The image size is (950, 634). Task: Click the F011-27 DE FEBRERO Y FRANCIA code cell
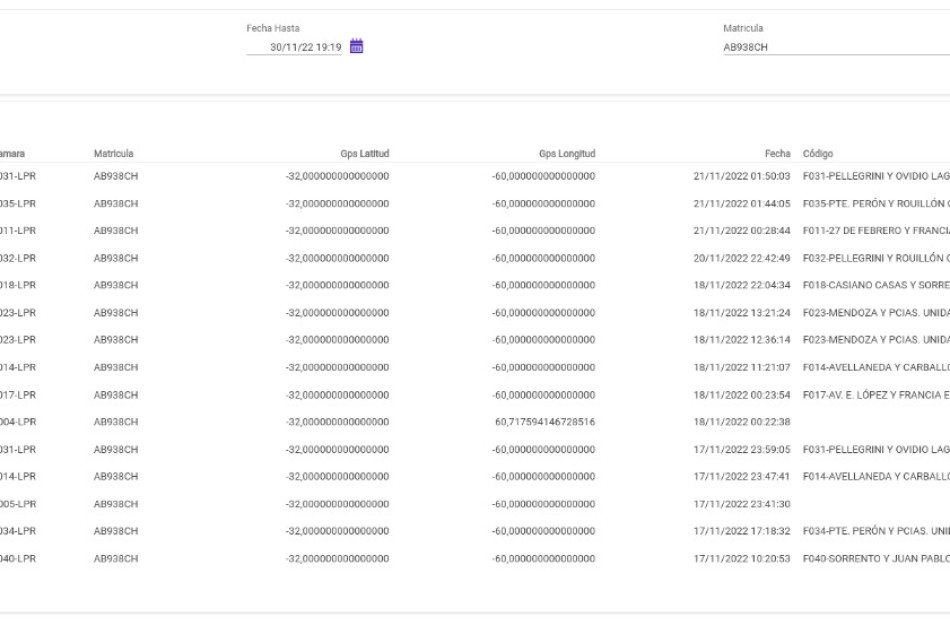point(875,231)
